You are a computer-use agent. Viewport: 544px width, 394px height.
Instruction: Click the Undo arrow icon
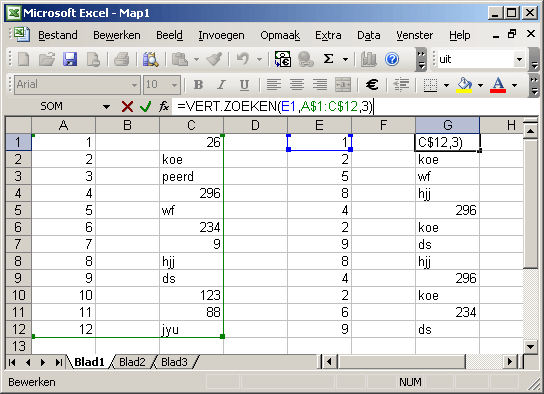[243, 59]
